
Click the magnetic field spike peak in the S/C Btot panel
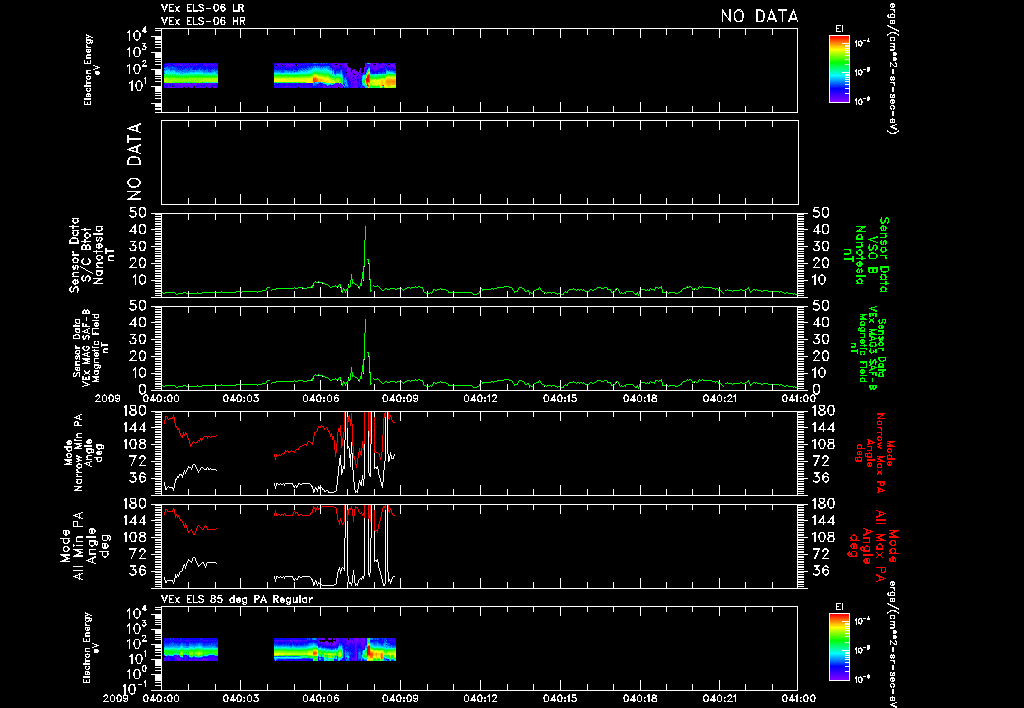pyautogui.click(x=365, y=227)
